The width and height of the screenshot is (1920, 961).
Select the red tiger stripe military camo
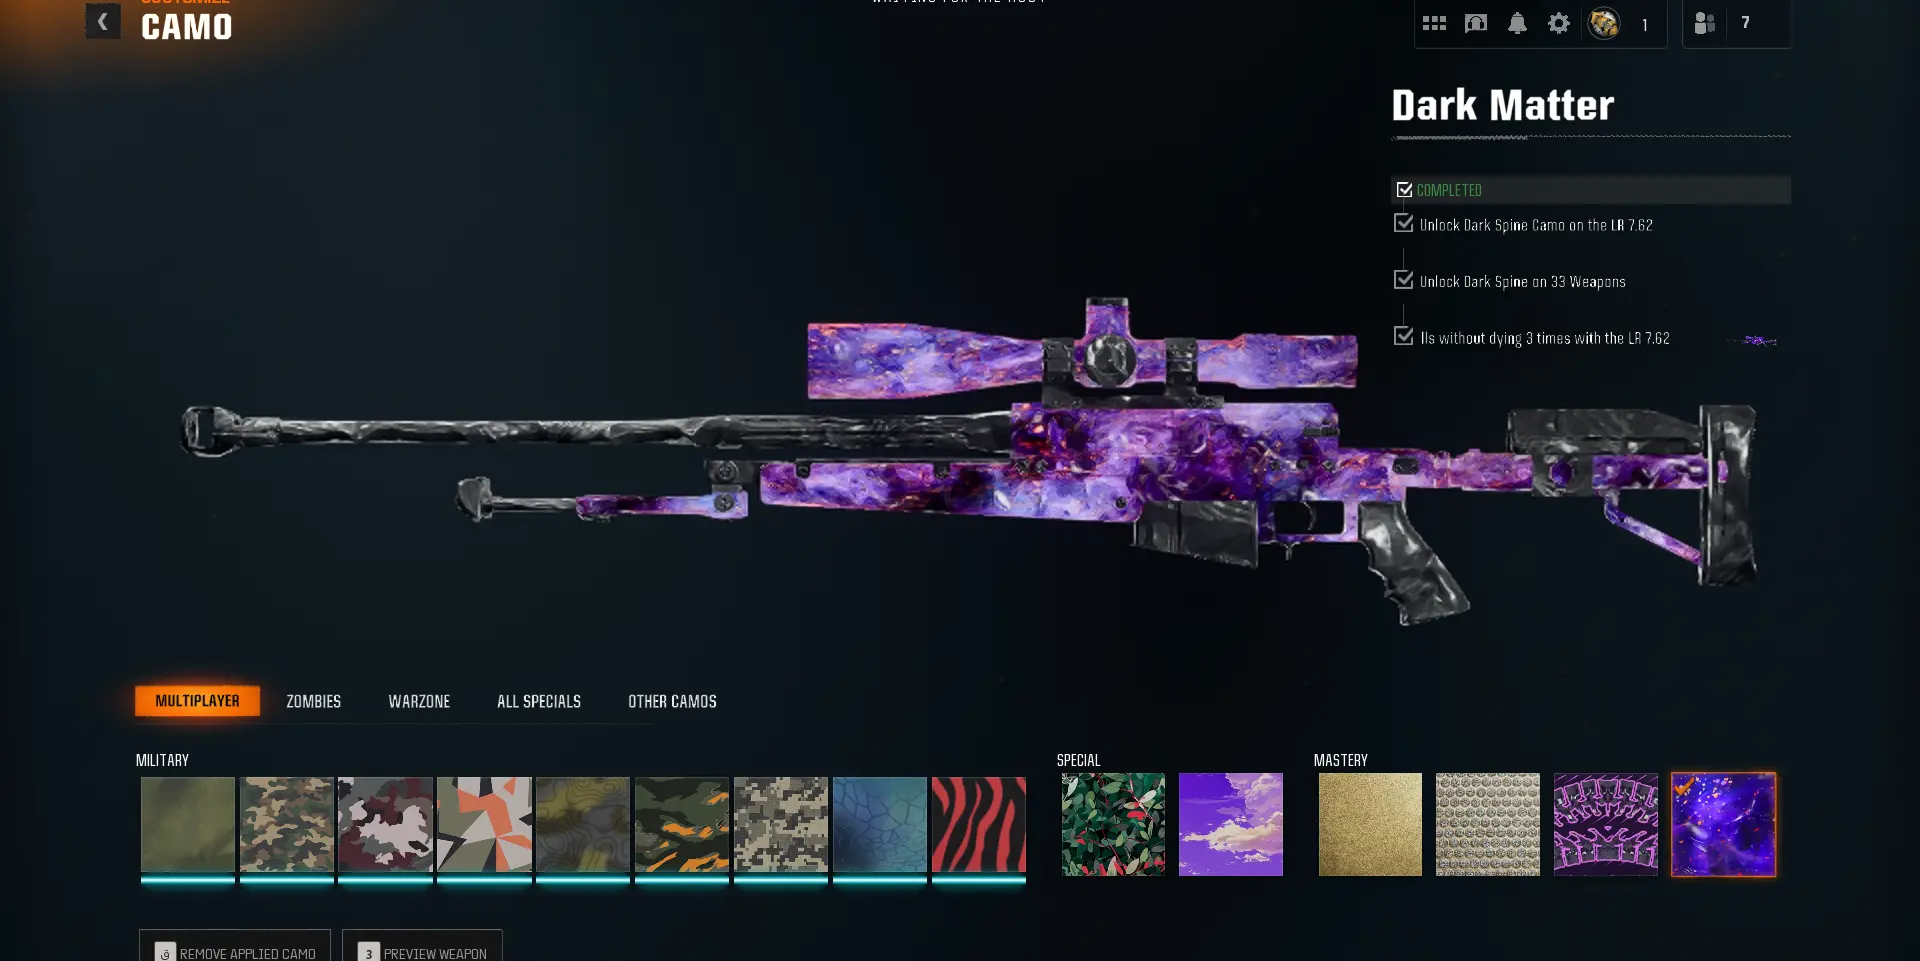[x=979, y=825]
